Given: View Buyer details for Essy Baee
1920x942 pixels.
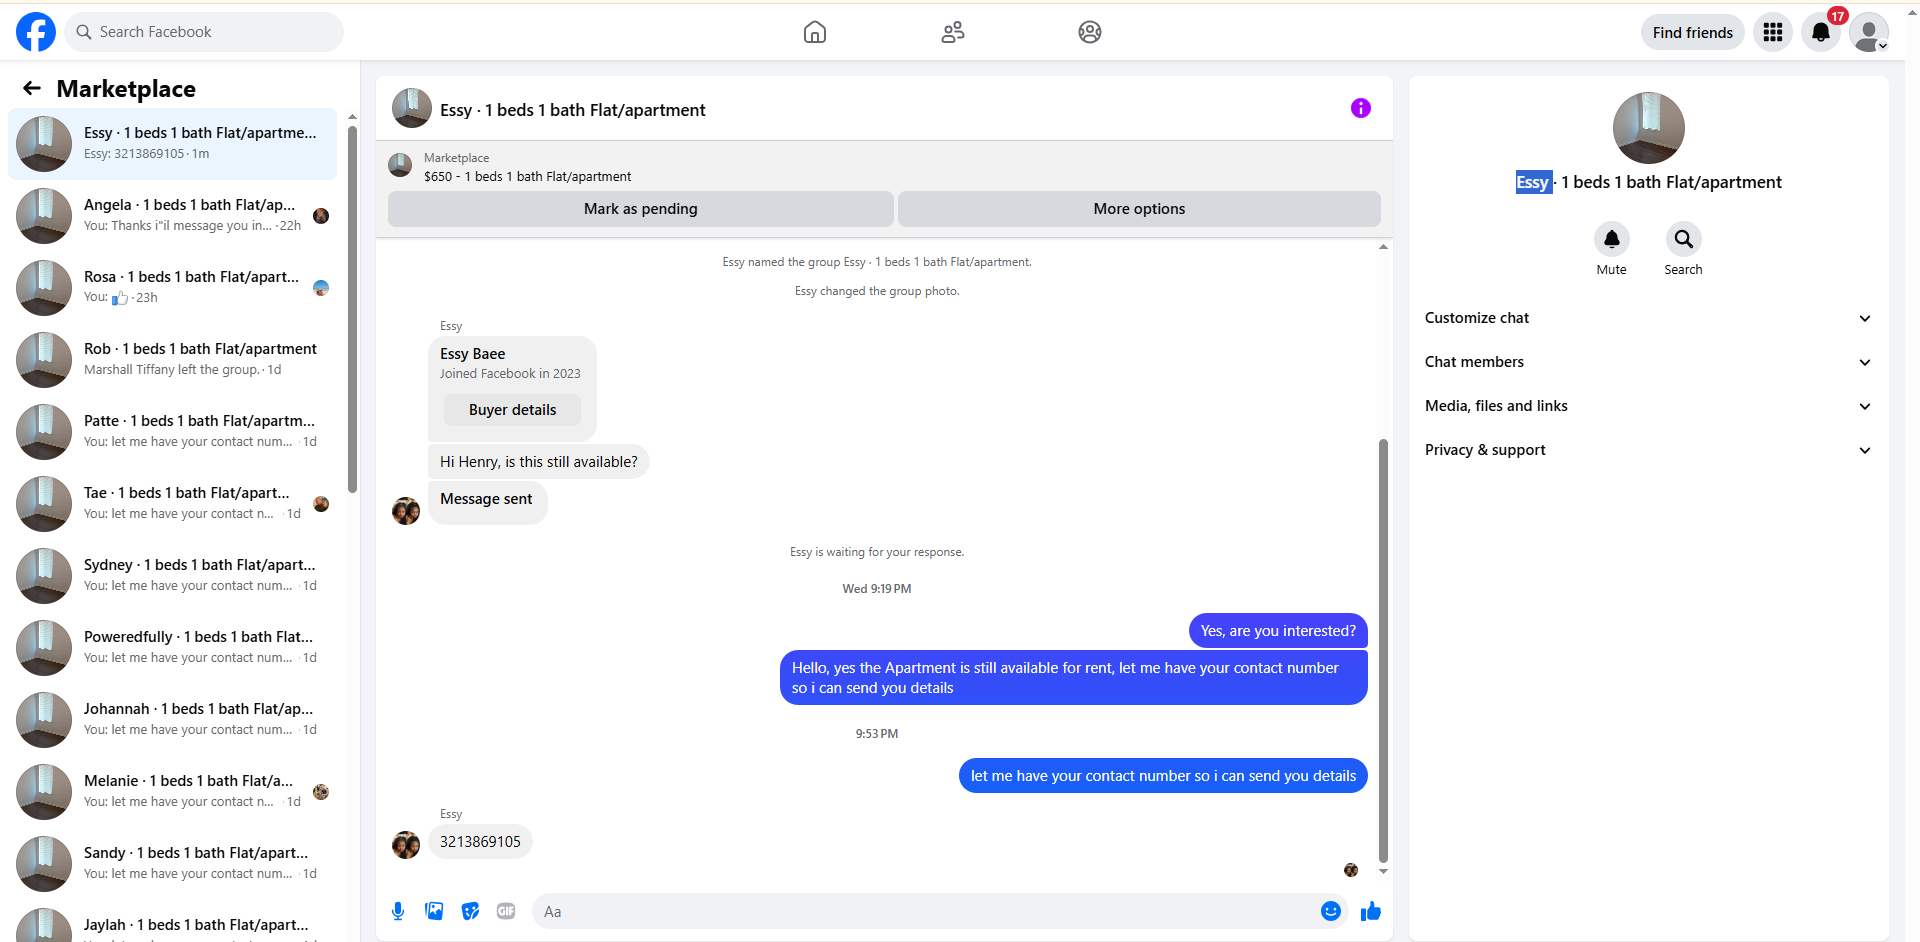Looking at the screenshot, I should tap(513, 410).
